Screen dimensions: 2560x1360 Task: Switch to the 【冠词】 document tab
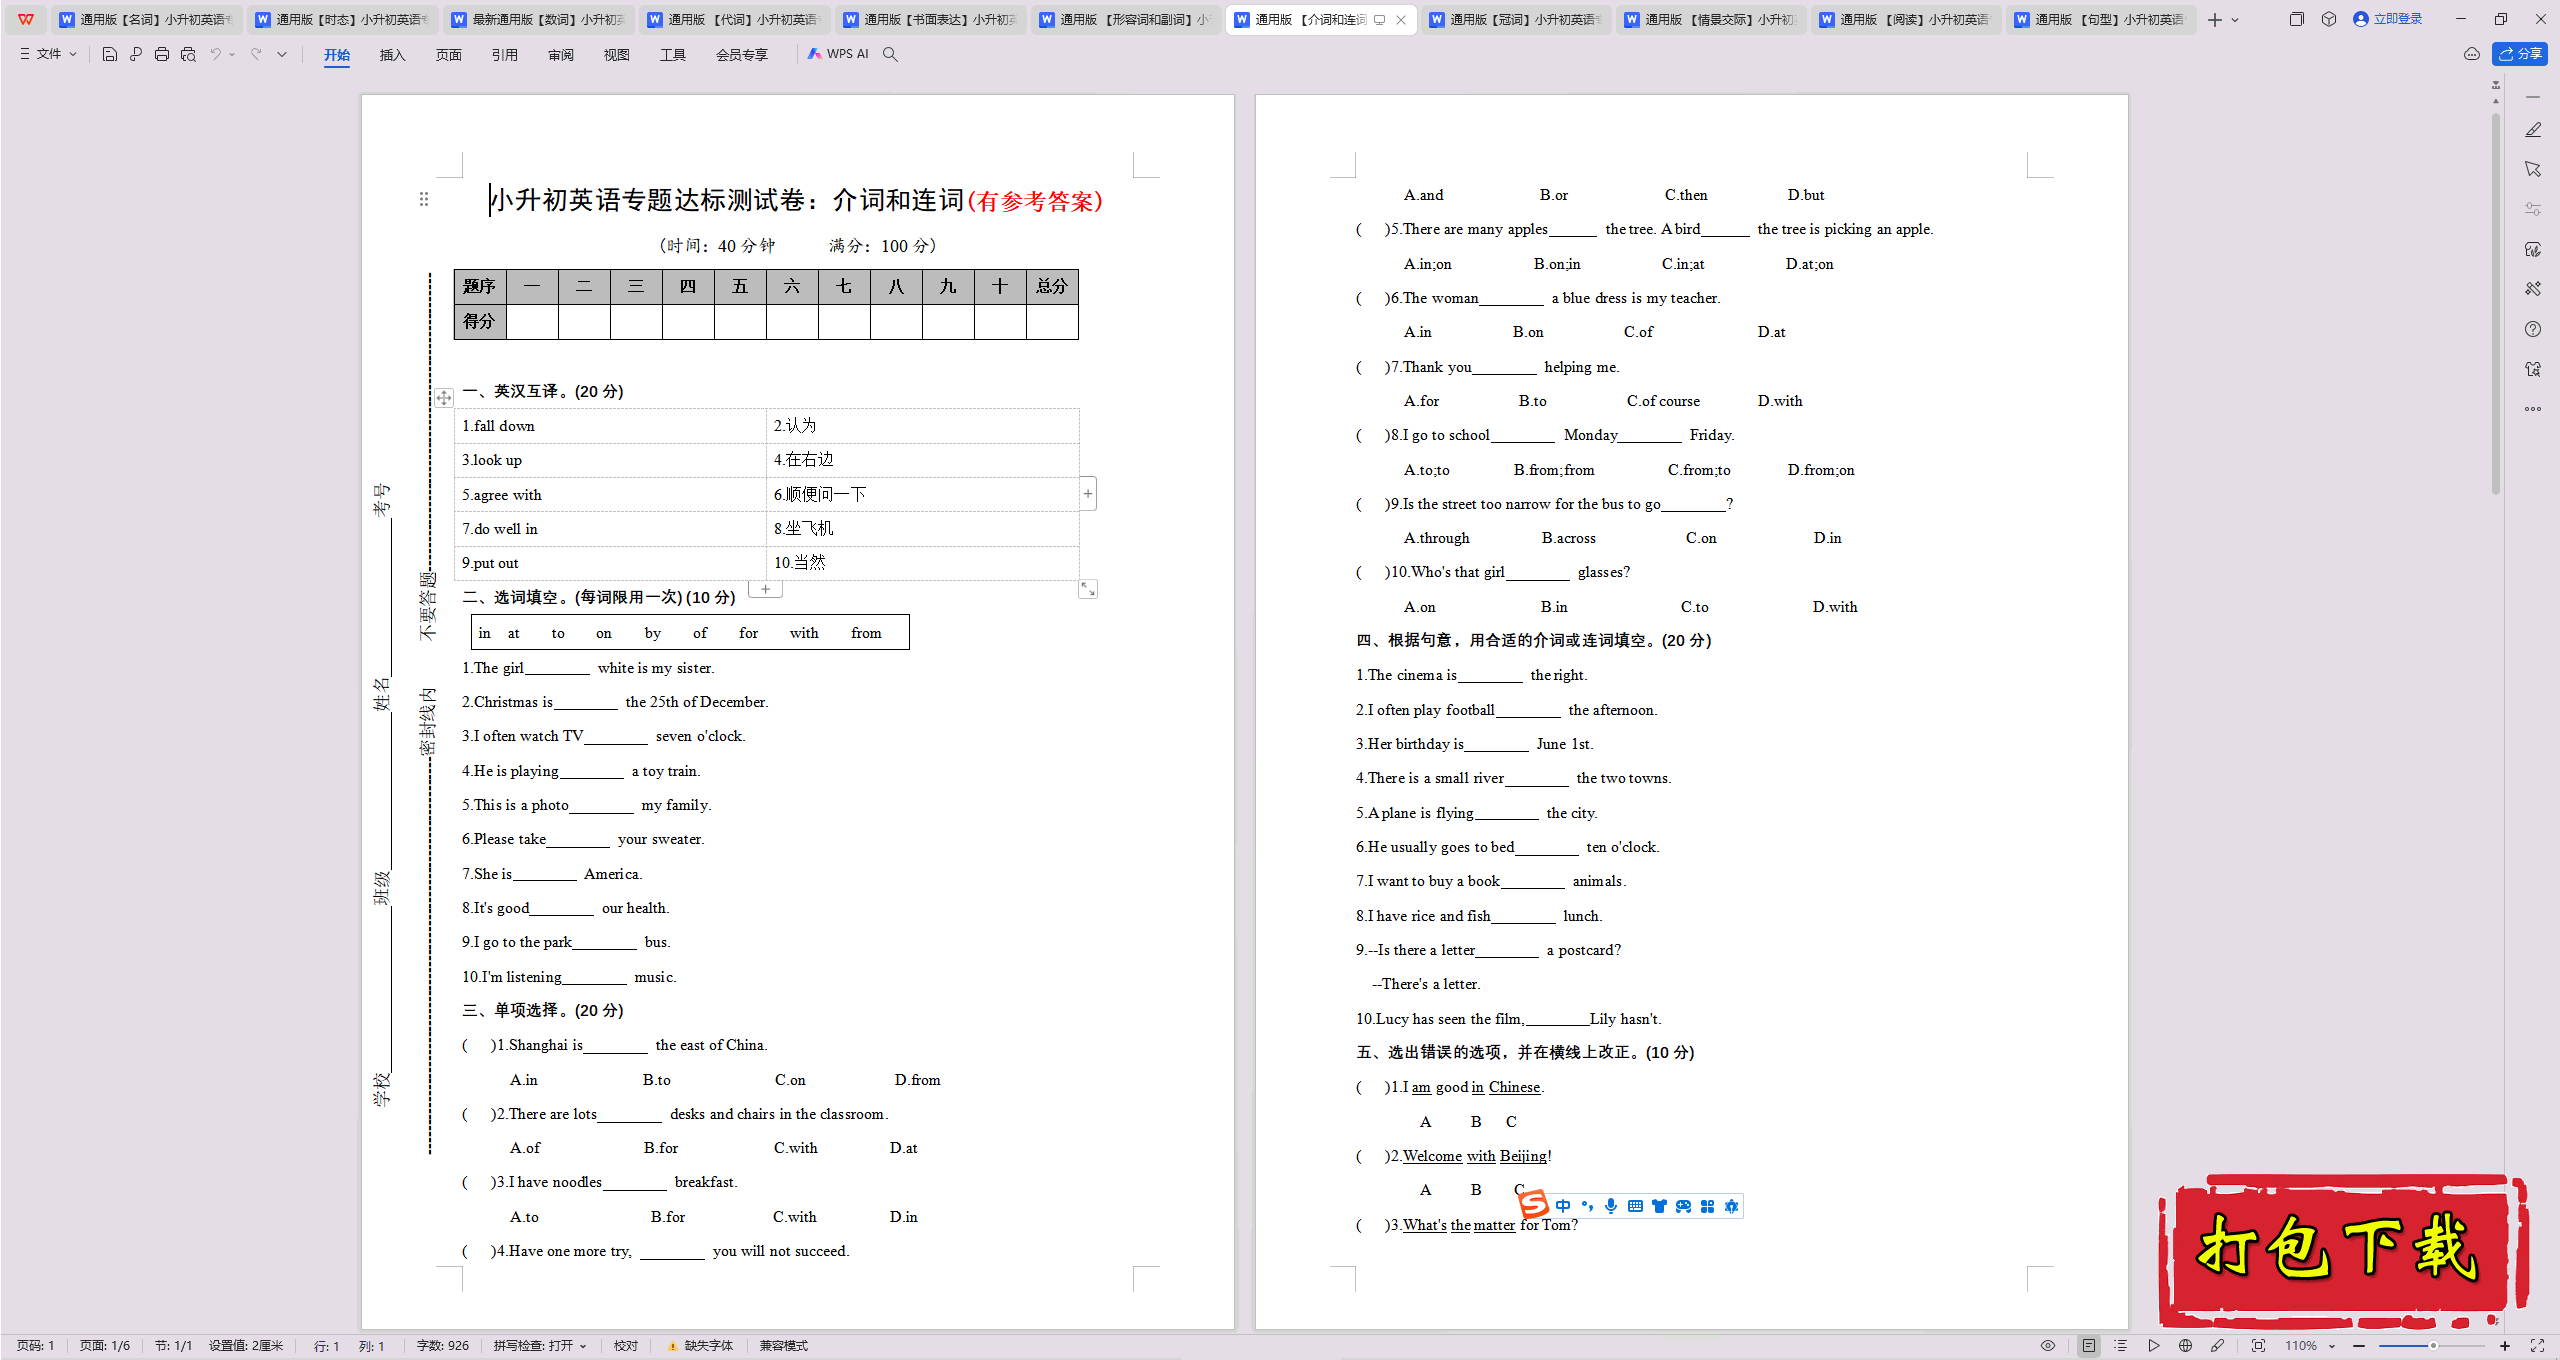tap(1516, 20)
